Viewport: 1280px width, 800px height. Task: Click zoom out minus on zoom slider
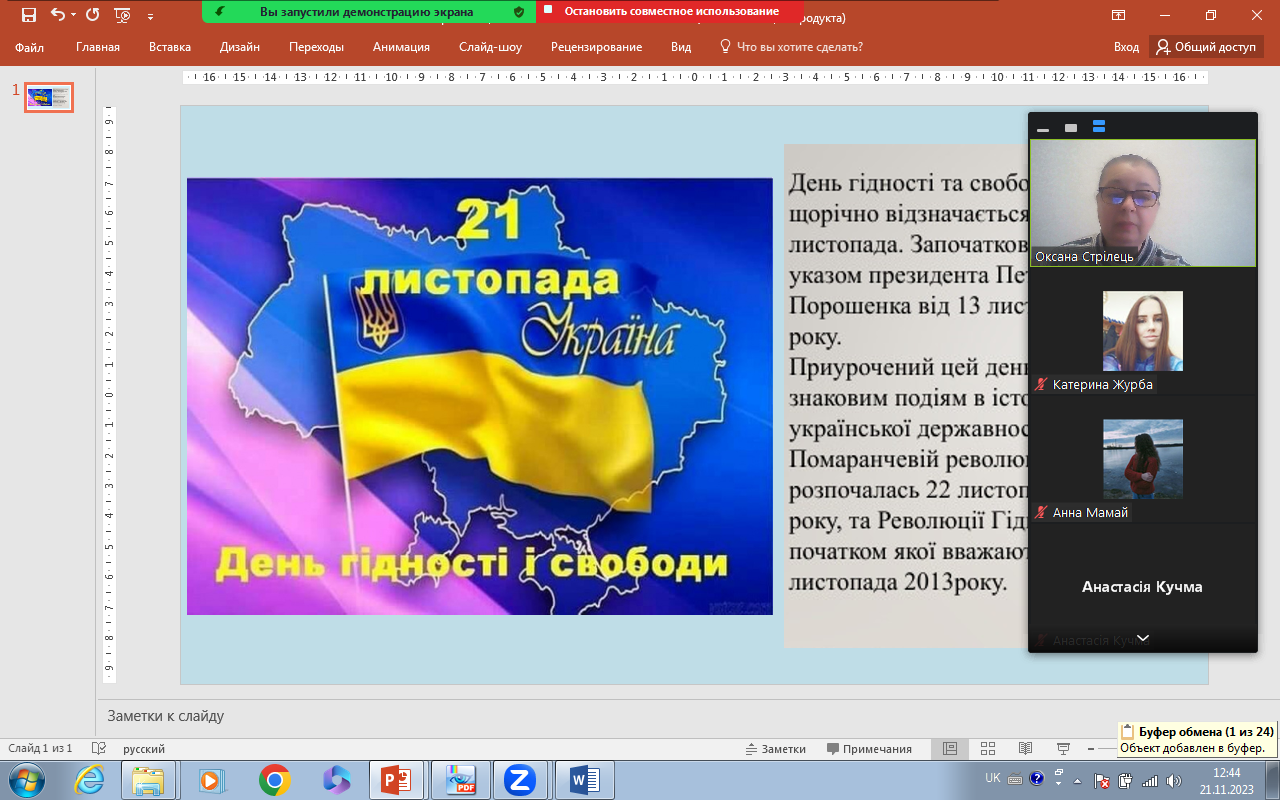click(1100, 749)
